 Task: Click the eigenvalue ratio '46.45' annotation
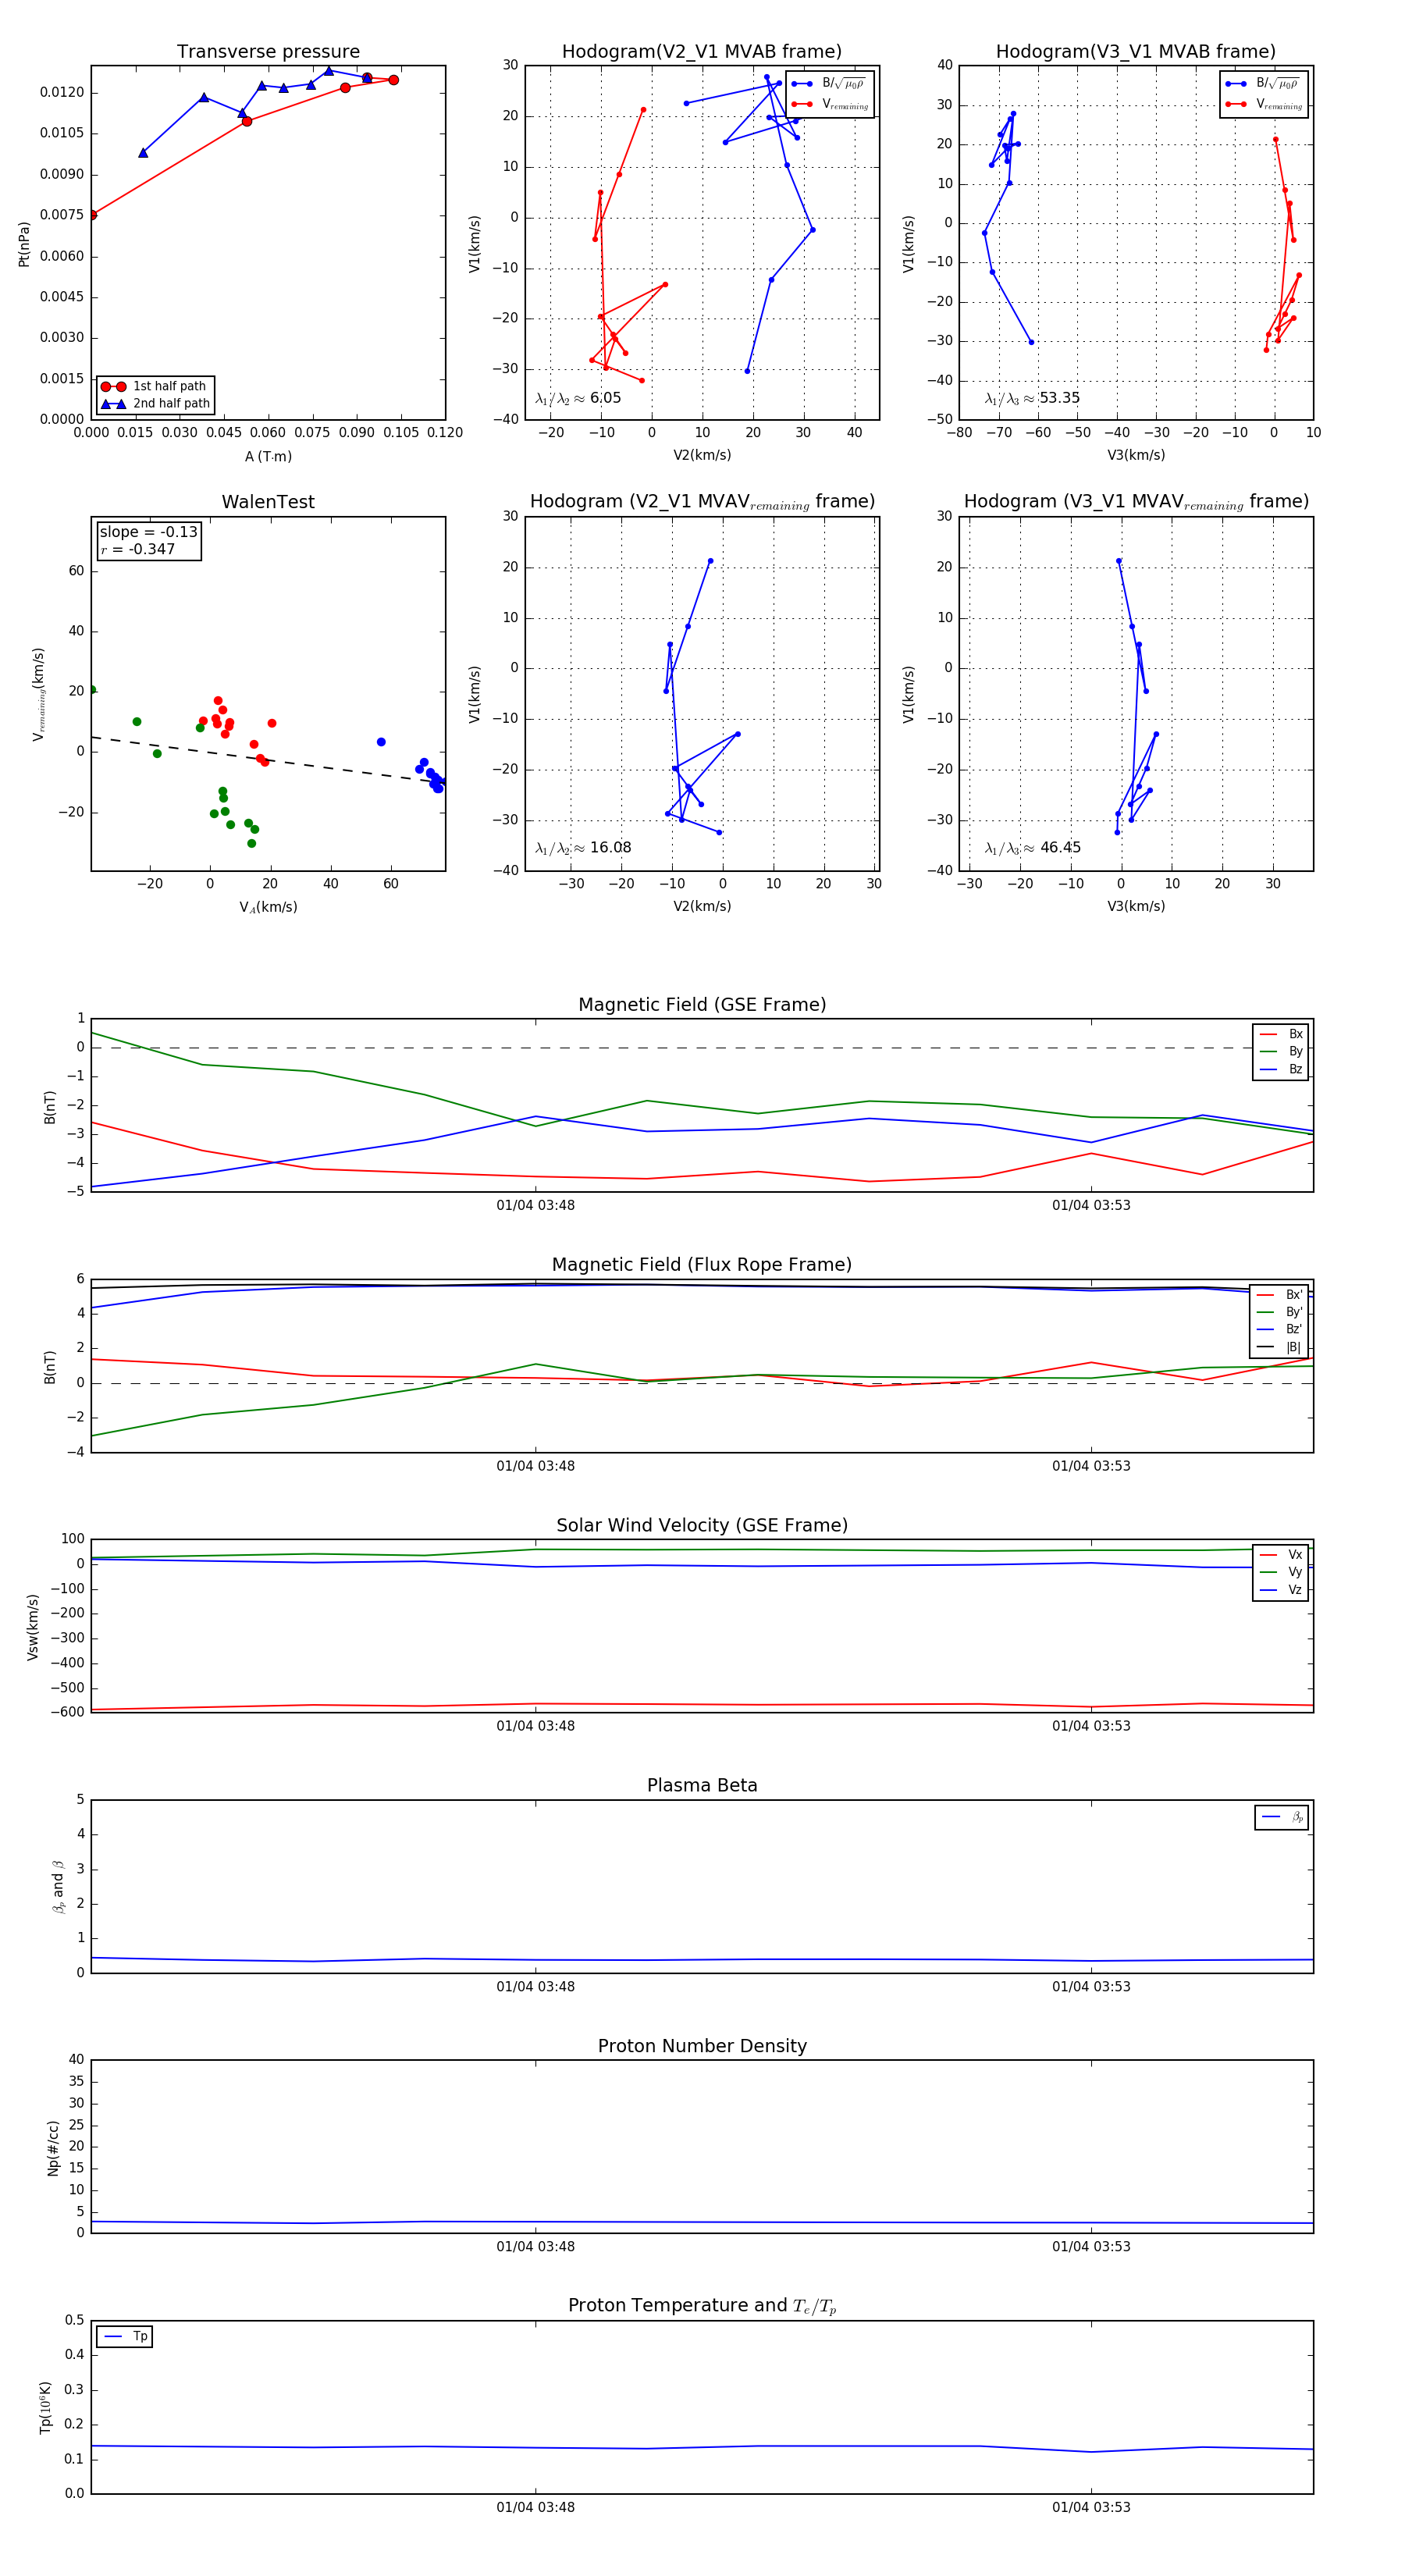click(1032, 848)
